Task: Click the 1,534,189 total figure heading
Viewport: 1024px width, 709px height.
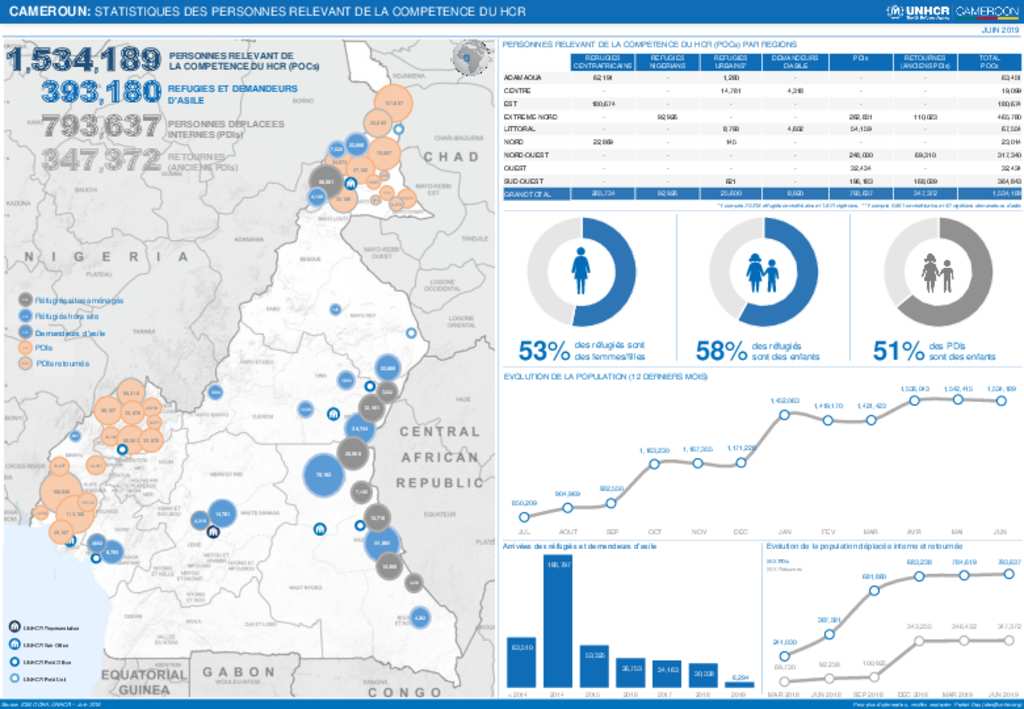Action: point(83,60)
